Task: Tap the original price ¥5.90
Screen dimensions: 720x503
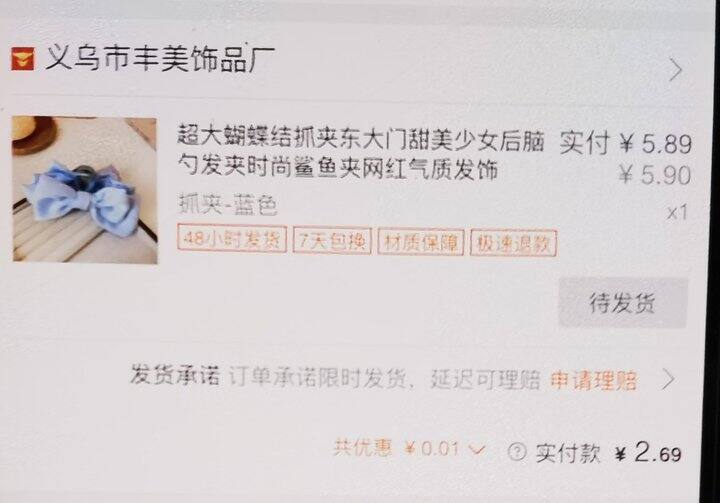Action: point(654,175)
